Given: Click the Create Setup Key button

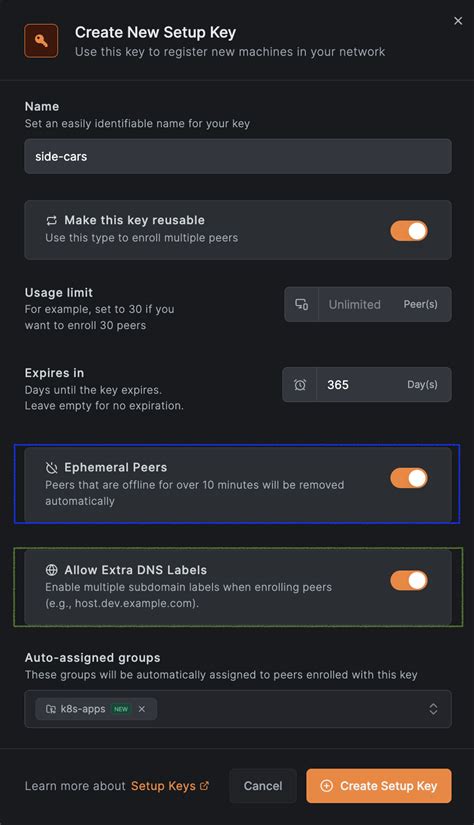Looking at the screenshot, I should [x=379, y=786].
